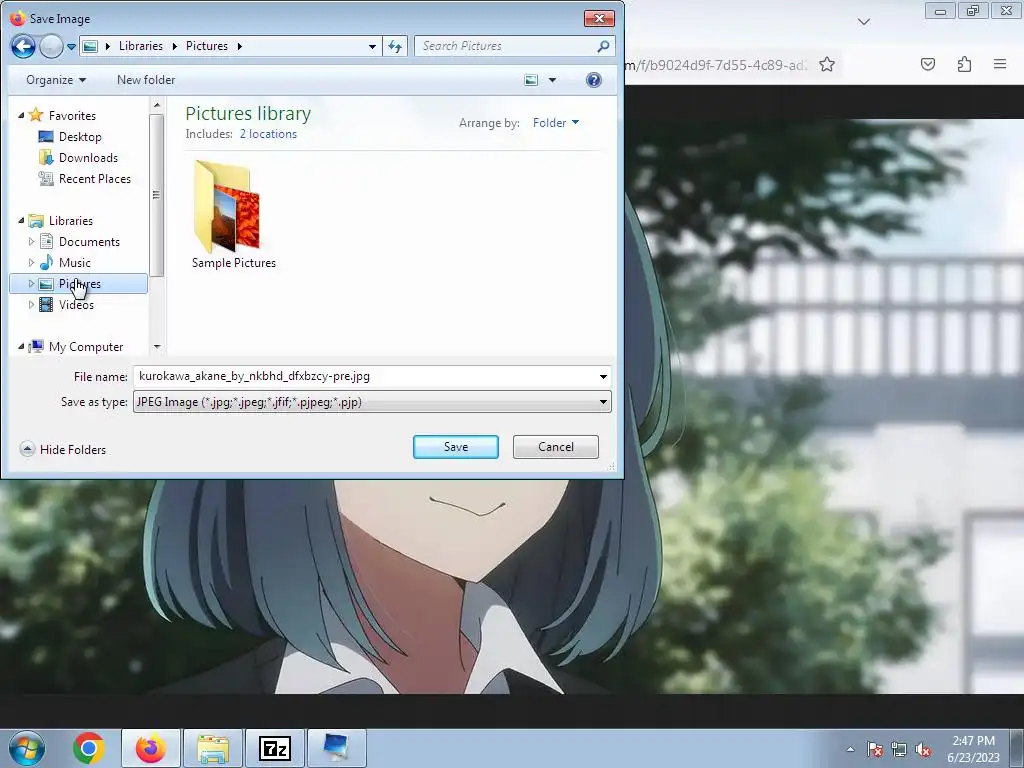This screenshot has width=1024, height=768.
Task: Change the view with the view icon
Action: click(x=532, y=80)
